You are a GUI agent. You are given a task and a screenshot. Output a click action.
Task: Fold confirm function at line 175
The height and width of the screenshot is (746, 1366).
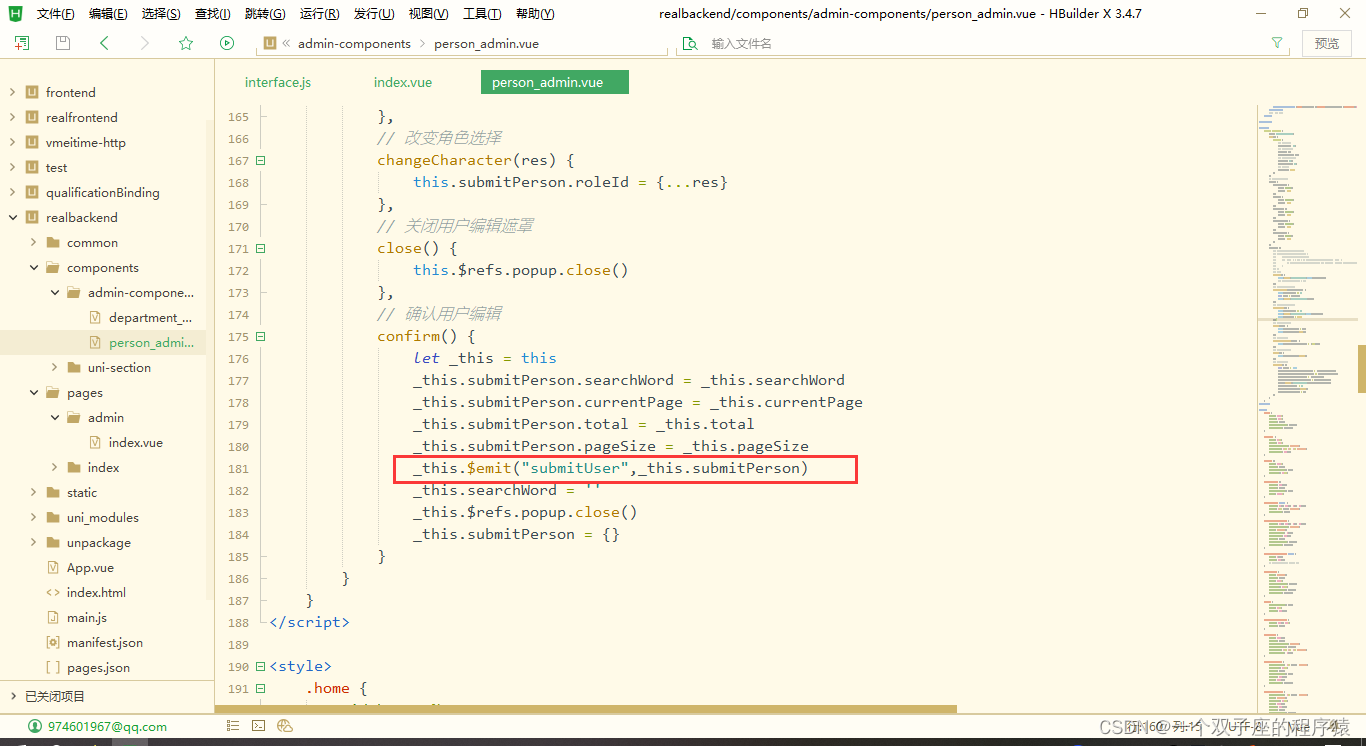pos(261,336)
